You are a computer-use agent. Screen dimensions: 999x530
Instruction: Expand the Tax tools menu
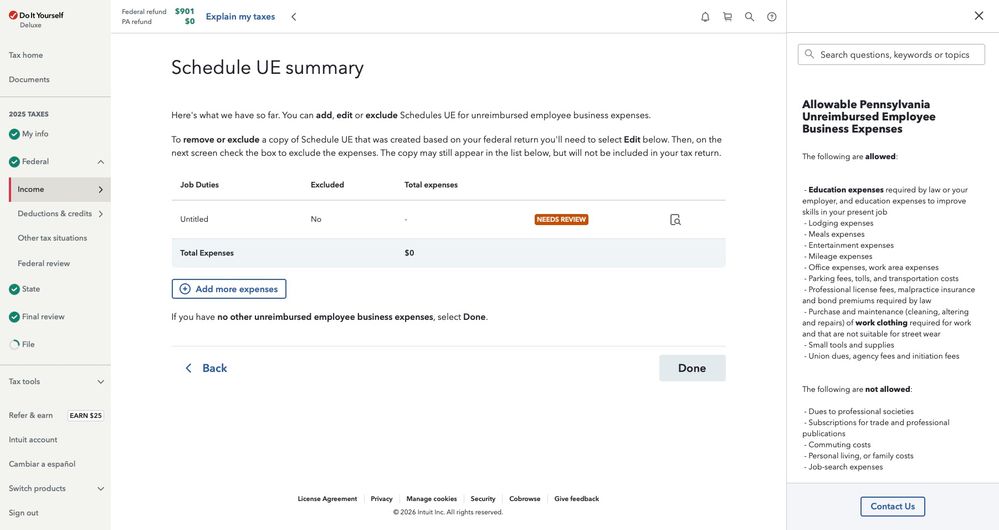click(100, 382)
